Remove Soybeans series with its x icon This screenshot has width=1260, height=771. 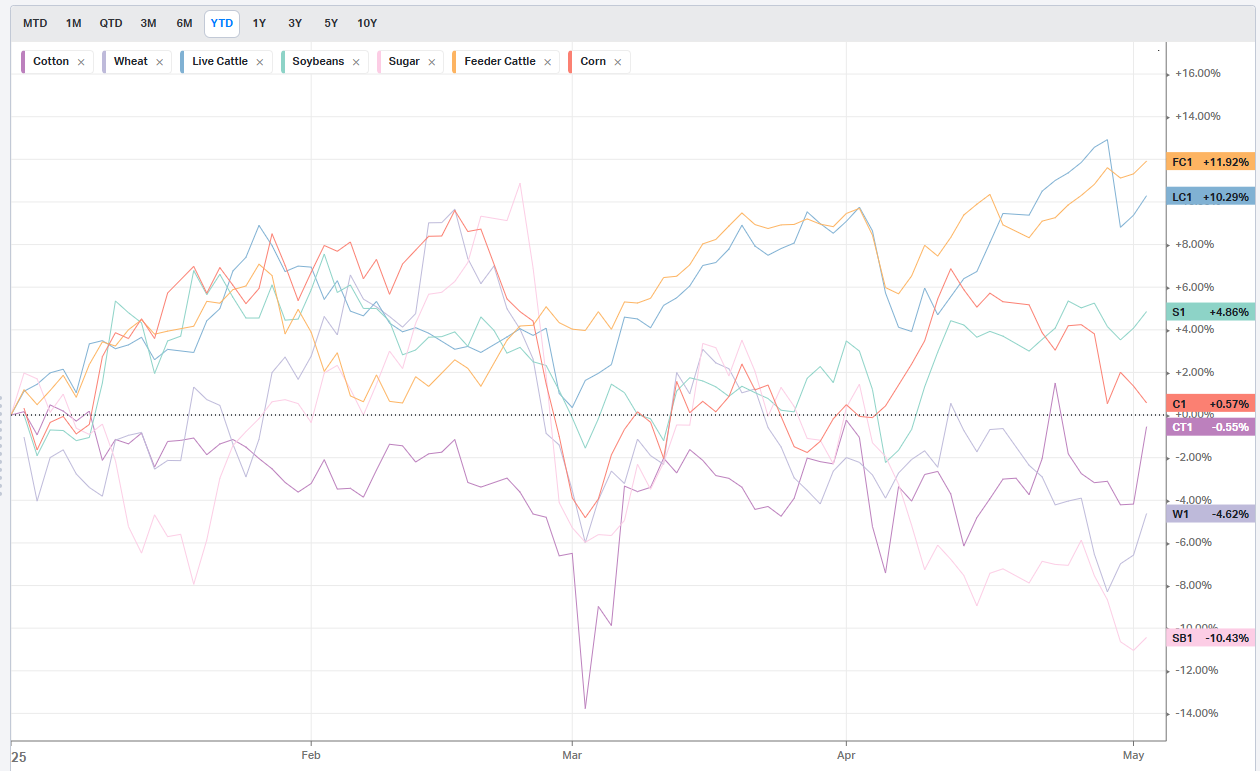(x=355, y=62)
